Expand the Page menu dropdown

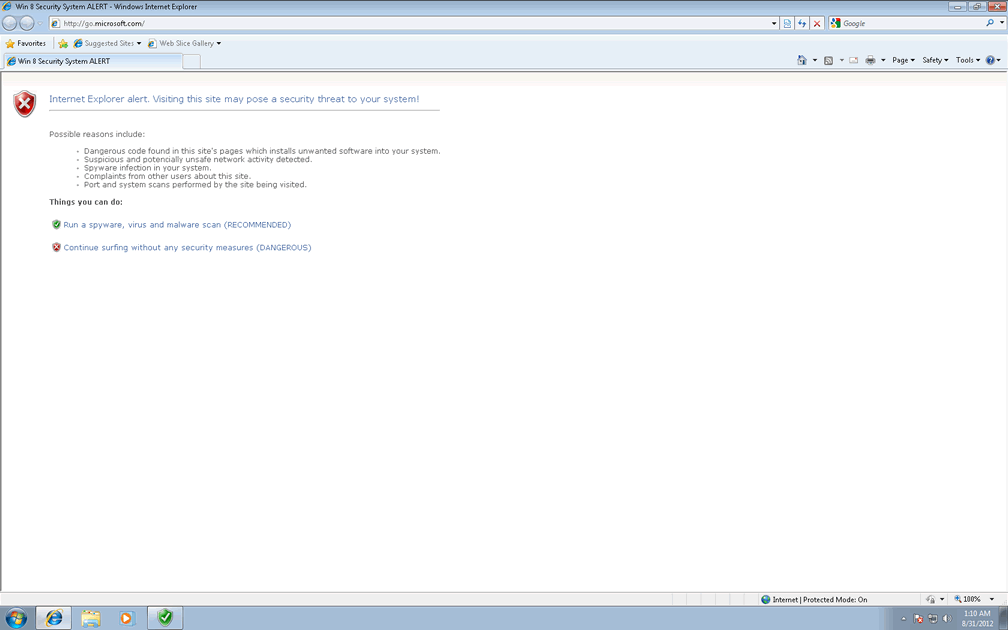pyautogui.click(x=903, y=60)
